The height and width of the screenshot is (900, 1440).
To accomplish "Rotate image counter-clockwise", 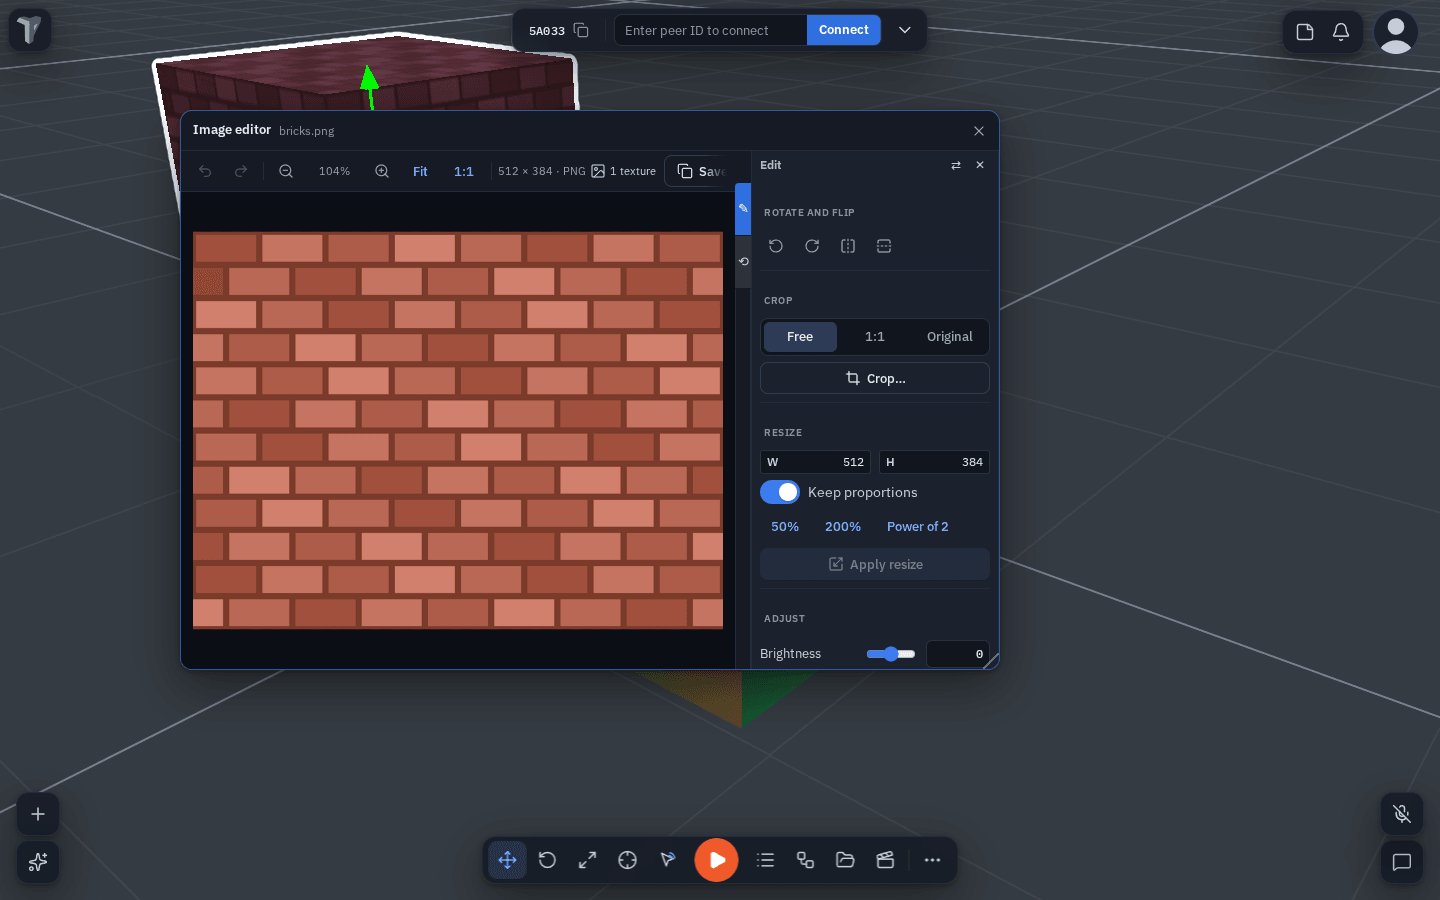I will point(776,246).
